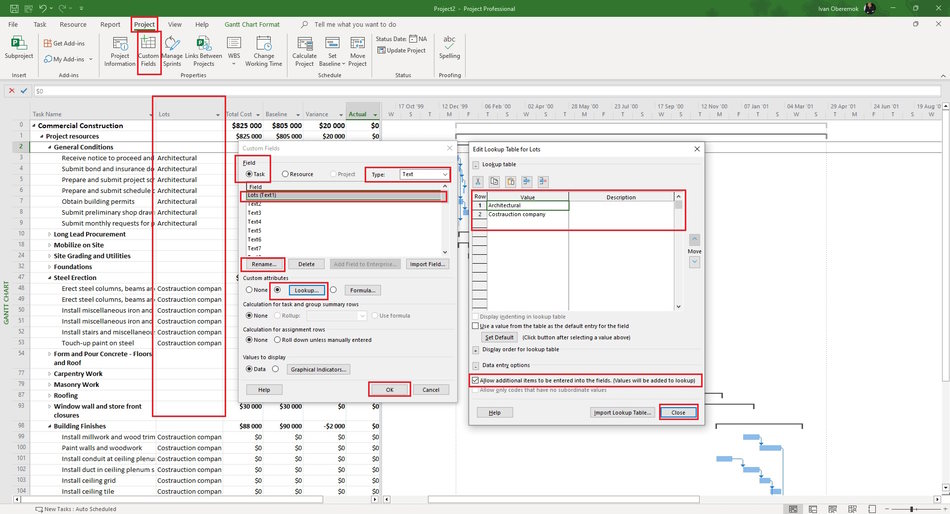
Task: Switch to the View tab
Action: [x=174, y=24]
